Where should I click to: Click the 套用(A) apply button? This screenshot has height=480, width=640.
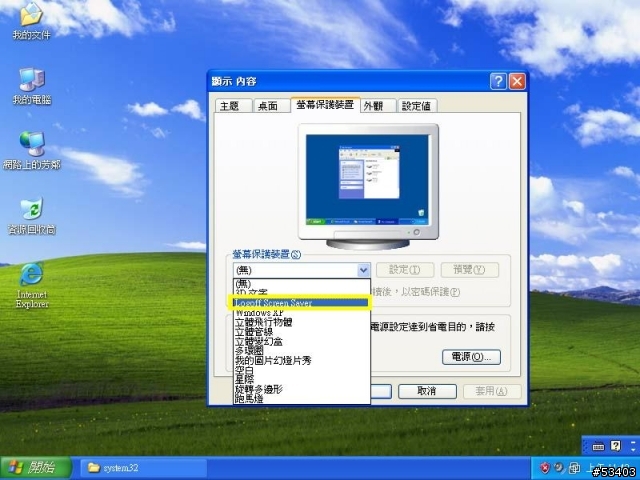(492, 391)
